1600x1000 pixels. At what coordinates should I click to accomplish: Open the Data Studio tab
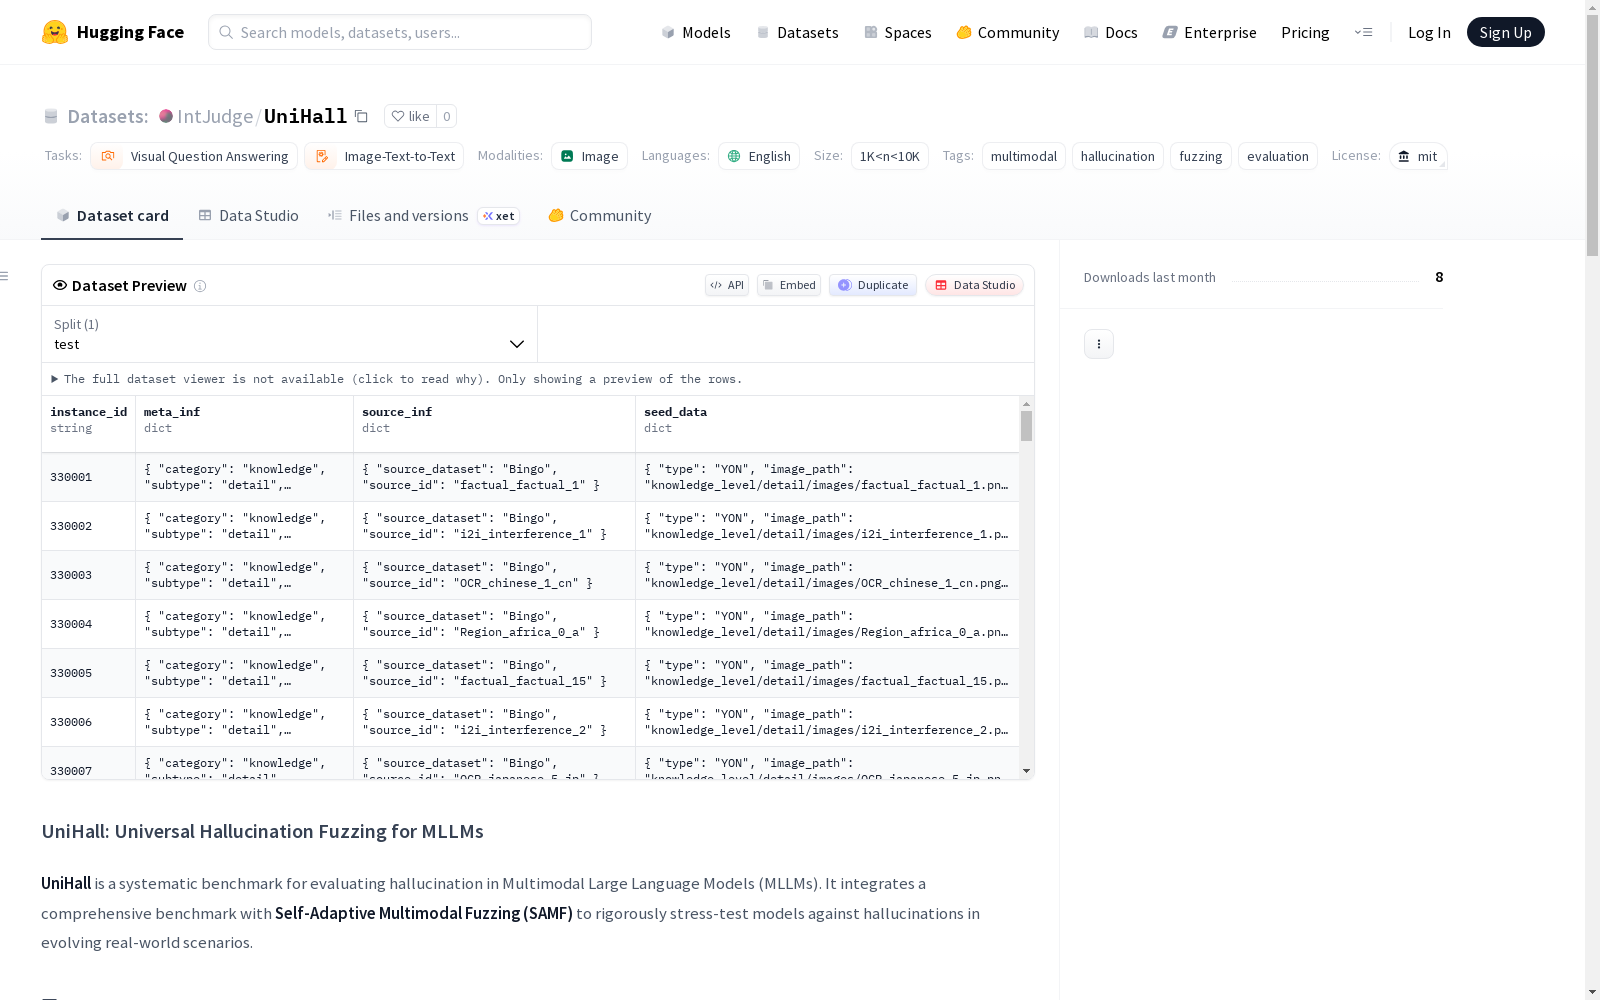coord(249,216)
